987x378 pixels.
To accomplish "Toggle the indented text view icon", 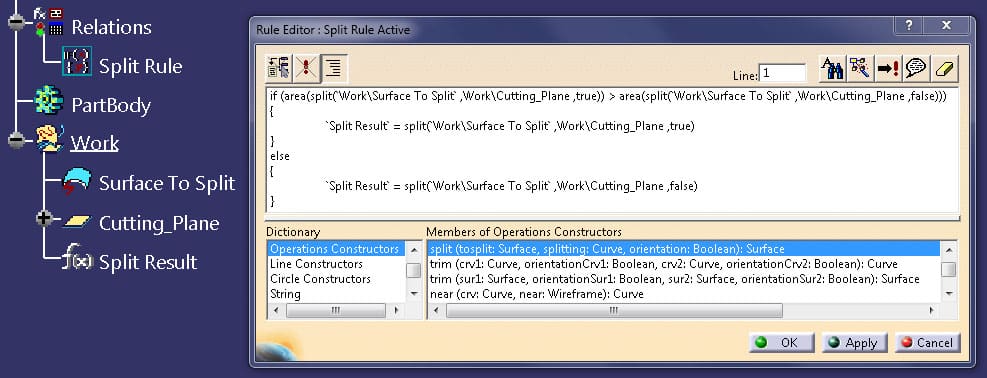I will pyautogui.click(x=334, y=69).
